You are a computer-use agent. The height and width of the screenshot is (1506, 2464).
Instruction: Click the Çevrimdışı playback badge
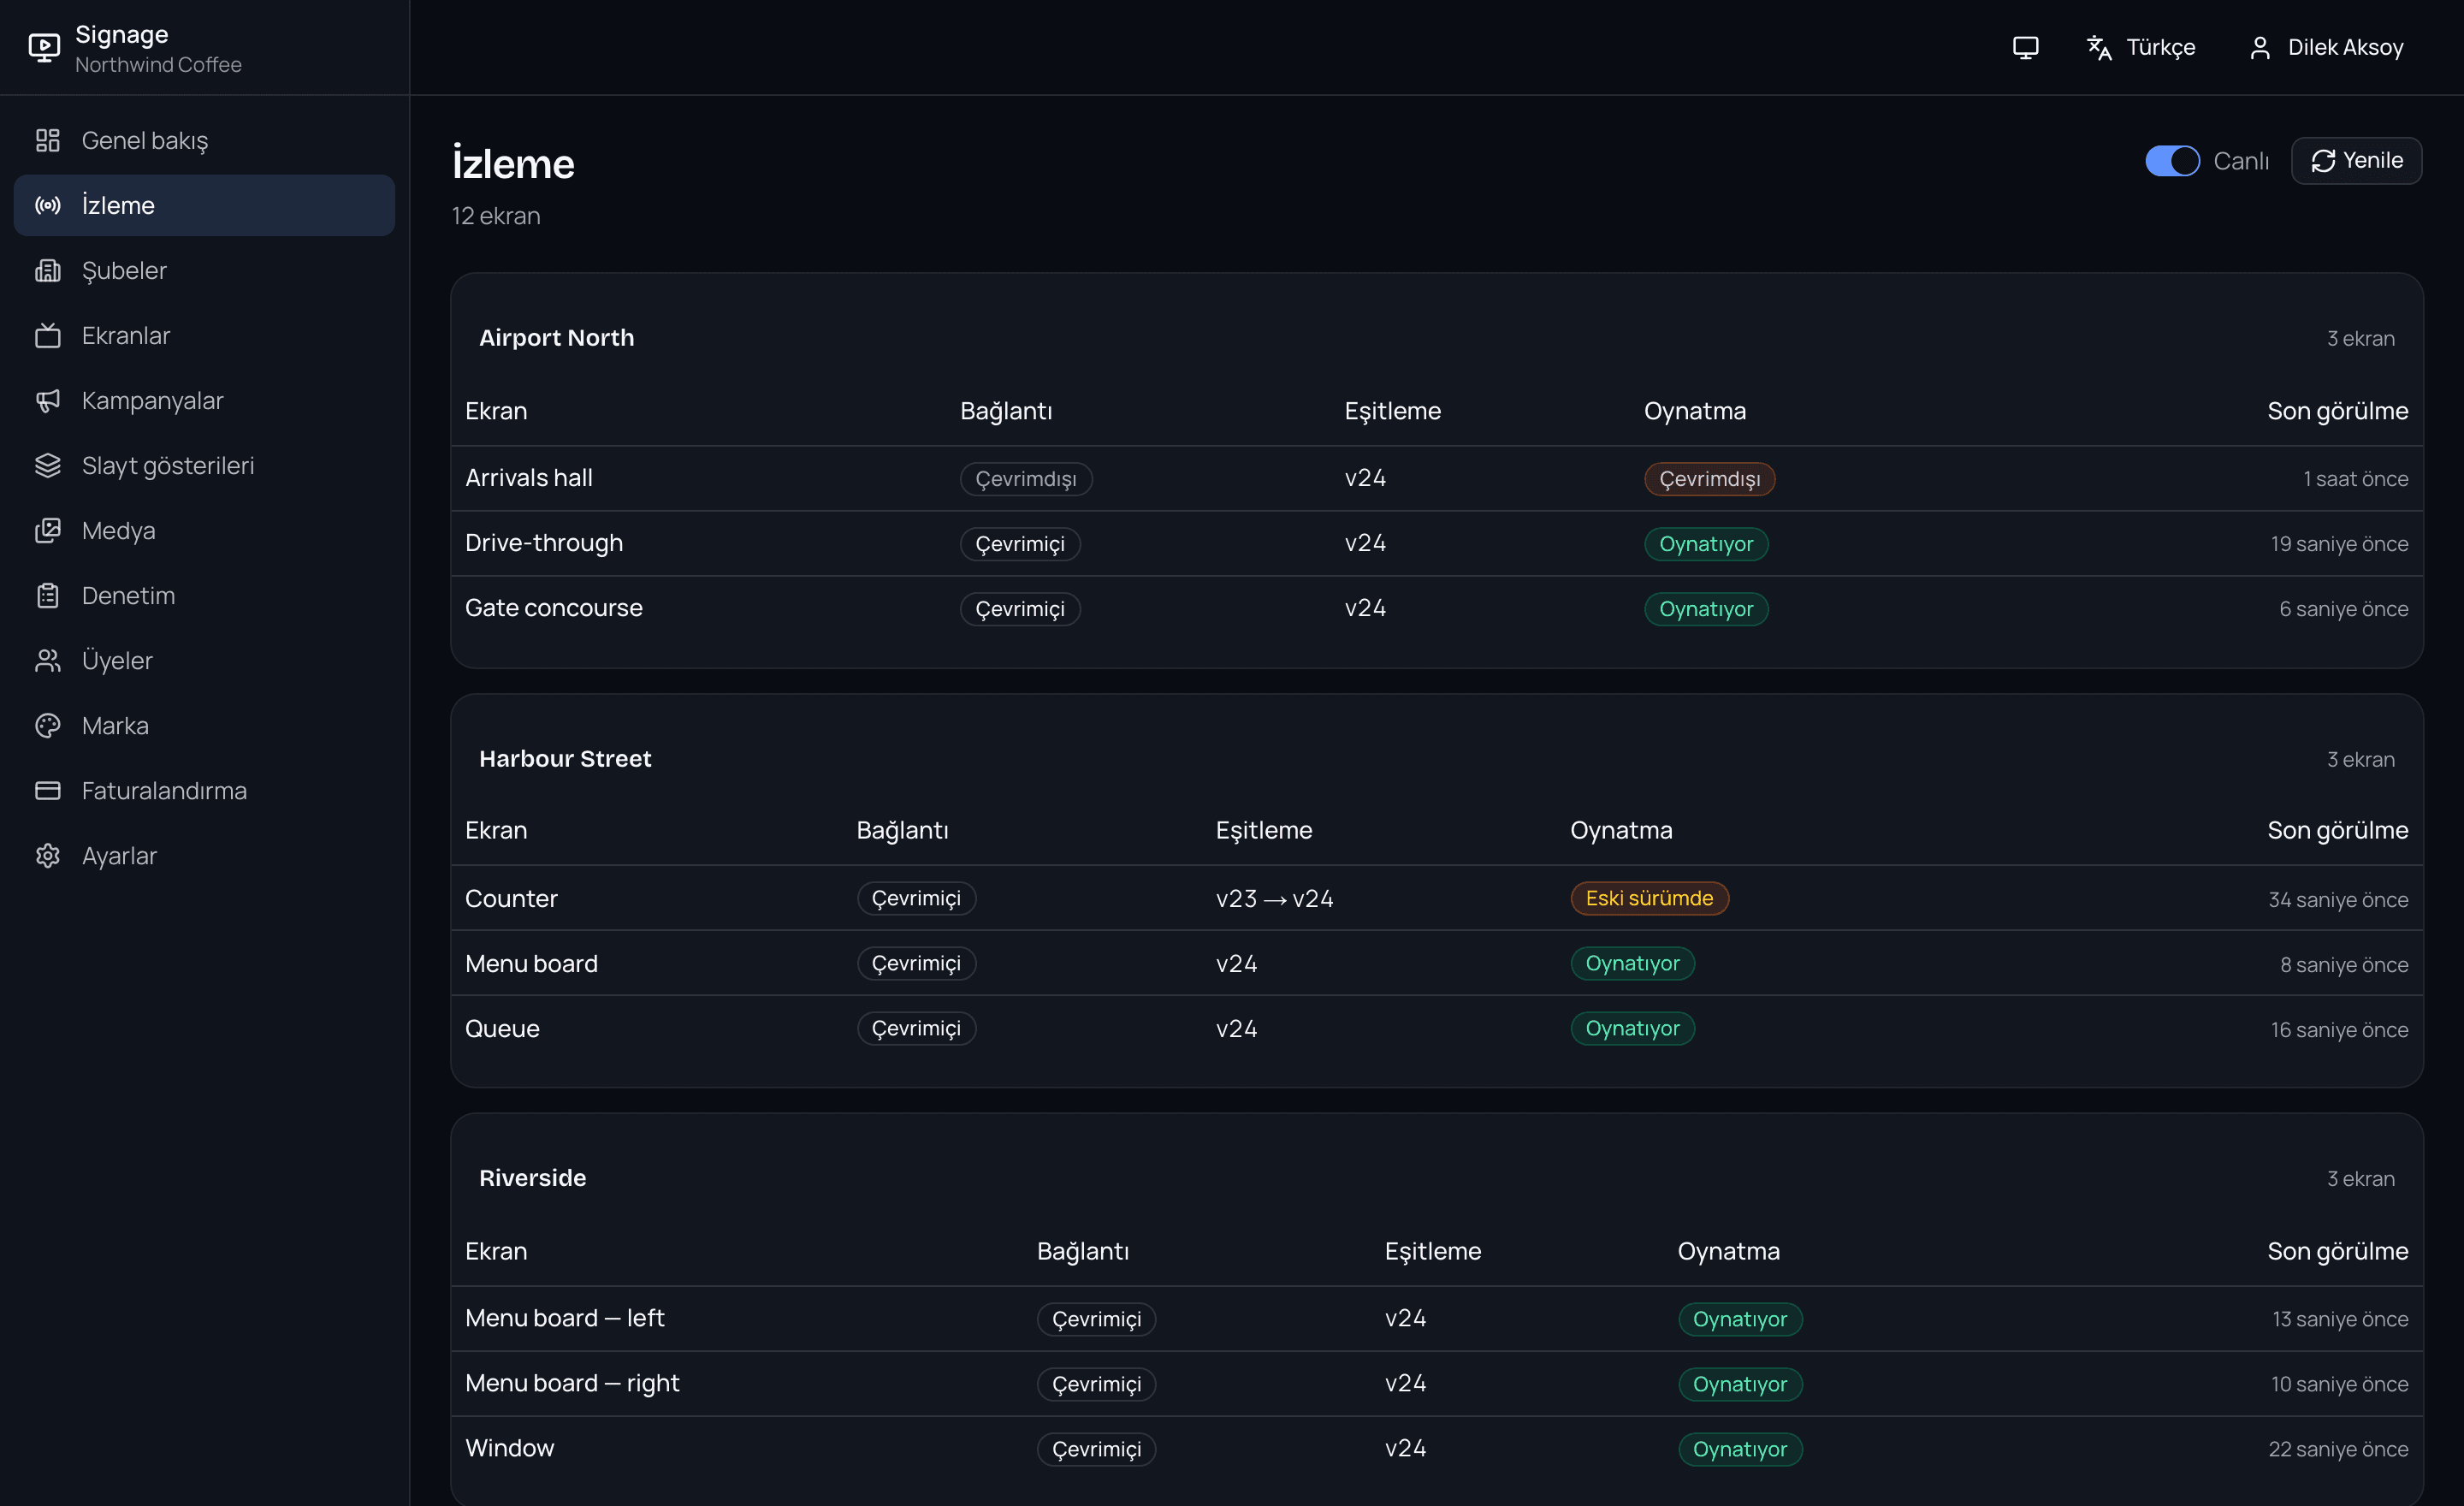point(1709,479)
